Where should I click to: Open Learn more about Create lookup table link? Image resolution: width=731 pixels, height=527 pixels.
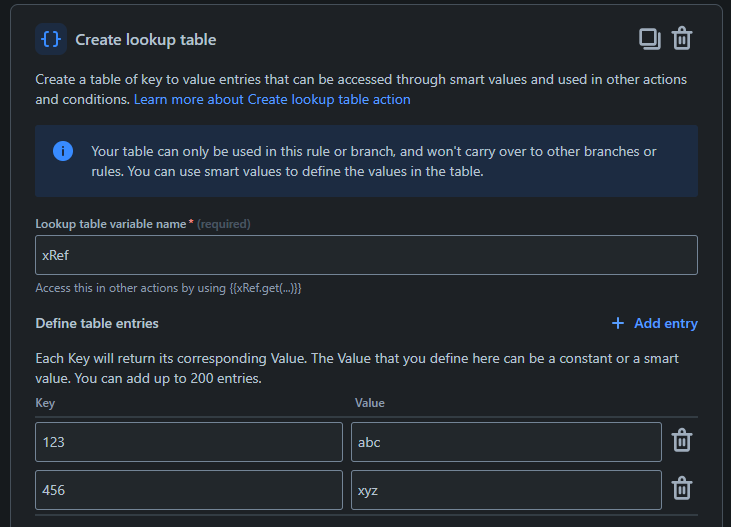coord(272,100)
